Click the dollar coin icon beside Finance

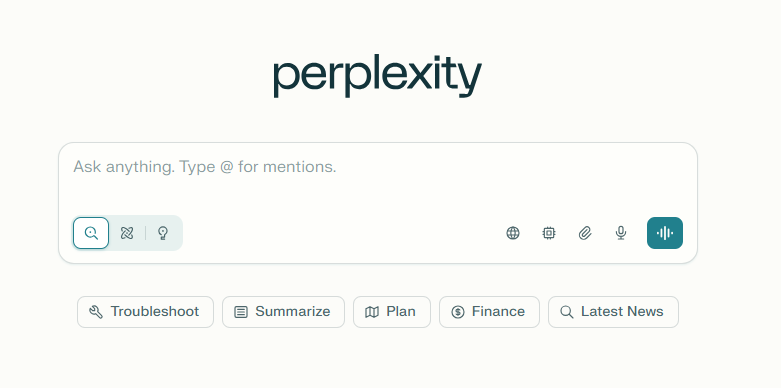click(x=458, y=312)
